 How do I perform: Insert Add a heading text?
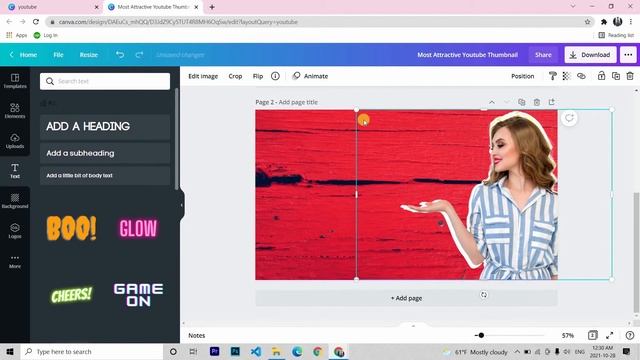pos(105,127)
